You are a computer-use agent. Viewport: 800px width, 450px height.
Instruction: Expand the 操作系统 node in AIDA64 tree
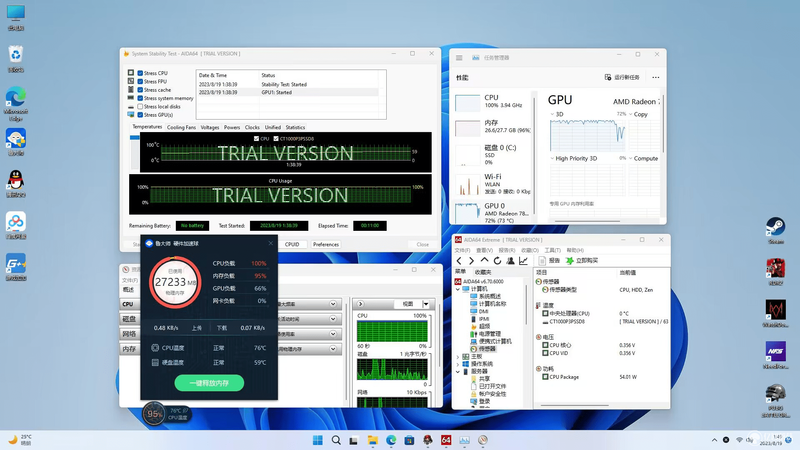(458, 364)
